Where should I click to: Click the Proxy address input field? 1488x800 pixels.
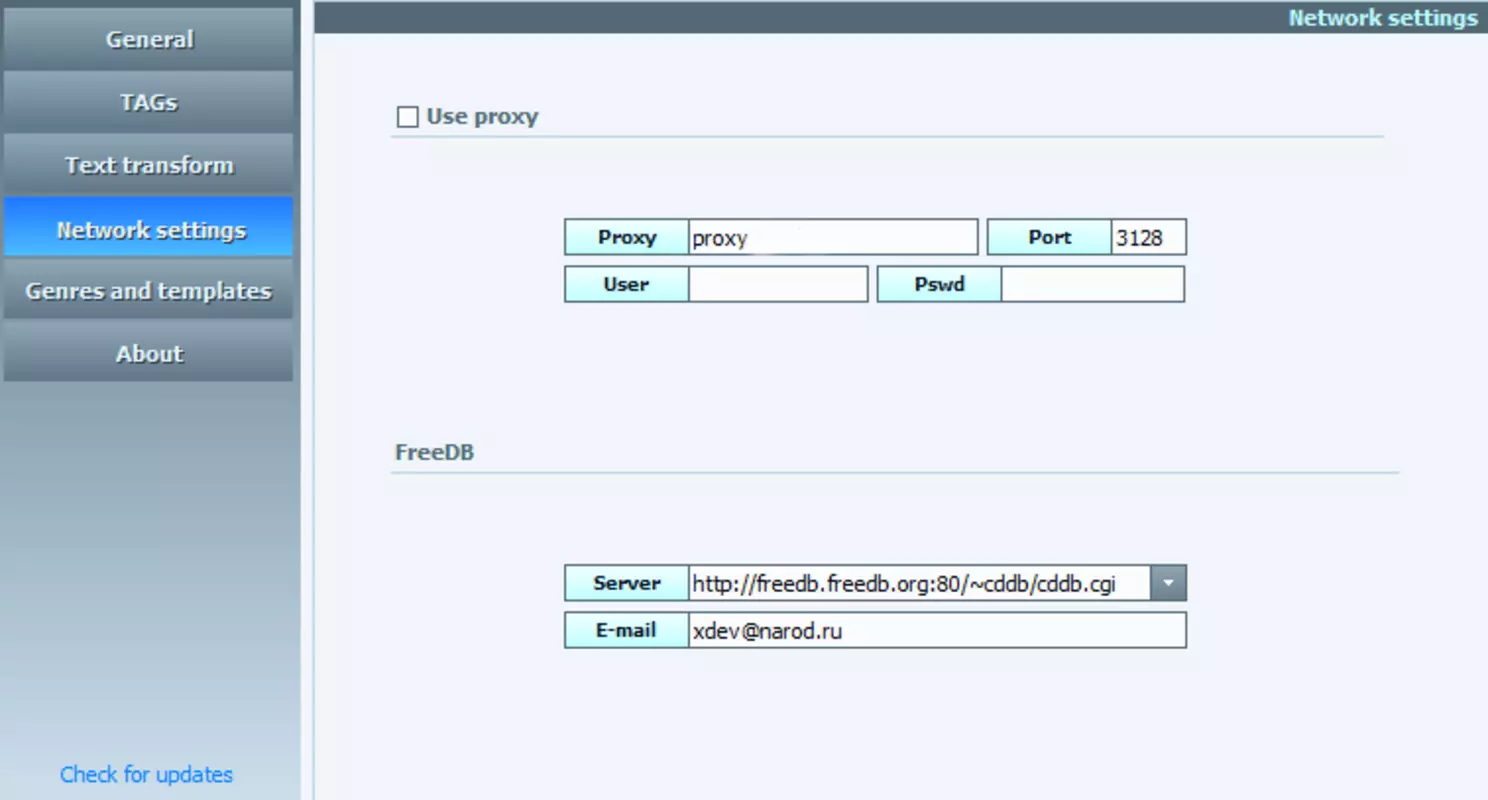[x=833, y=238]
